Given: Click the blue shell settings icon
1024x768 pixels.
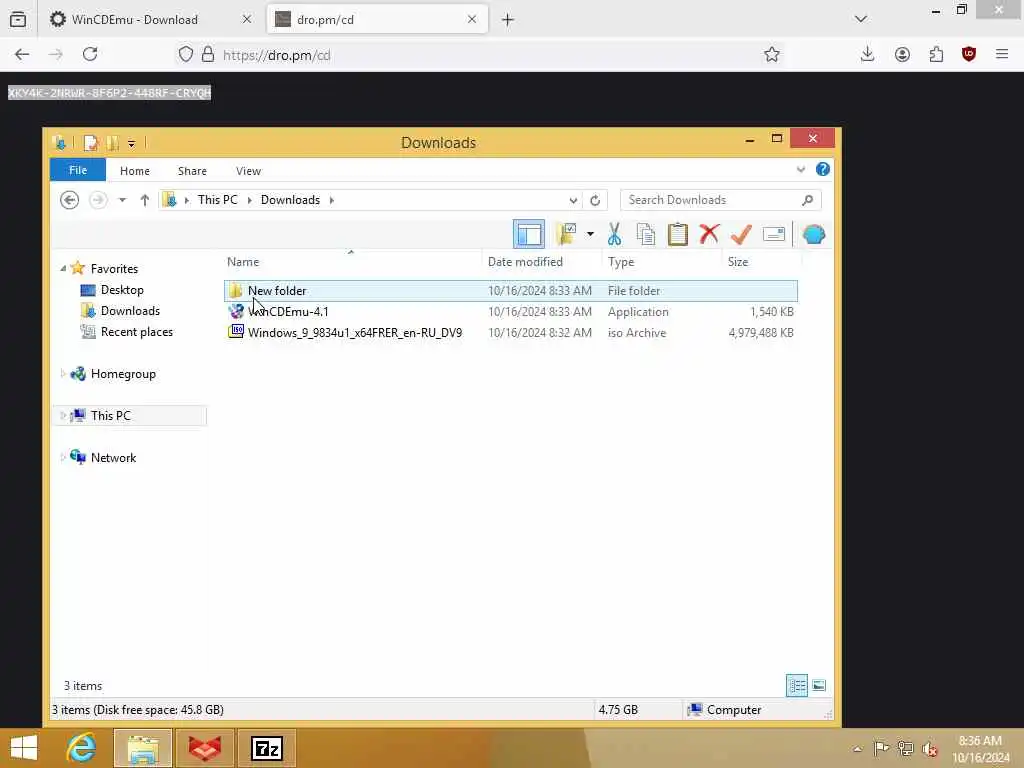Looking at the screenshot, I should [x=814, y=234].
